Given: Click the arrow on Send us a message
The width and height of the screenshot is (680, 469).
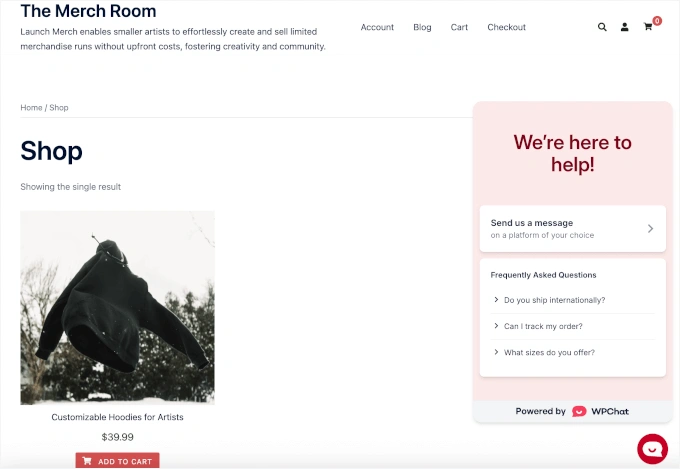Looking at the screenshot, I should (x=650, y=229).
